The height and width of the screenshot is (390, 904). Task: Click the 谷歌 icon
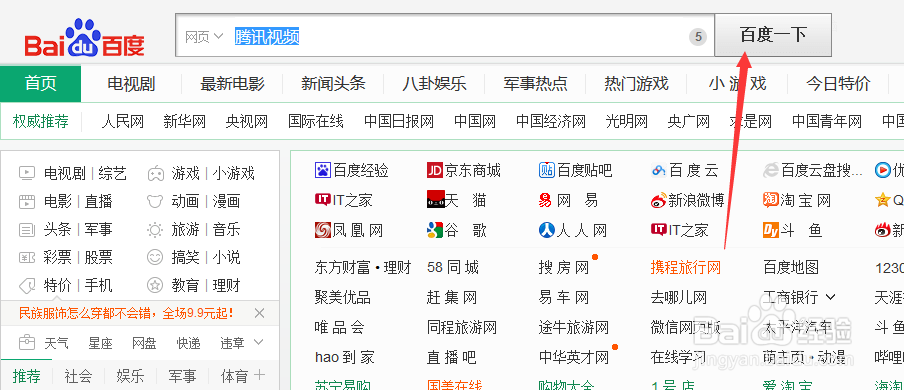pyautogui.click(x=435, y=230)
